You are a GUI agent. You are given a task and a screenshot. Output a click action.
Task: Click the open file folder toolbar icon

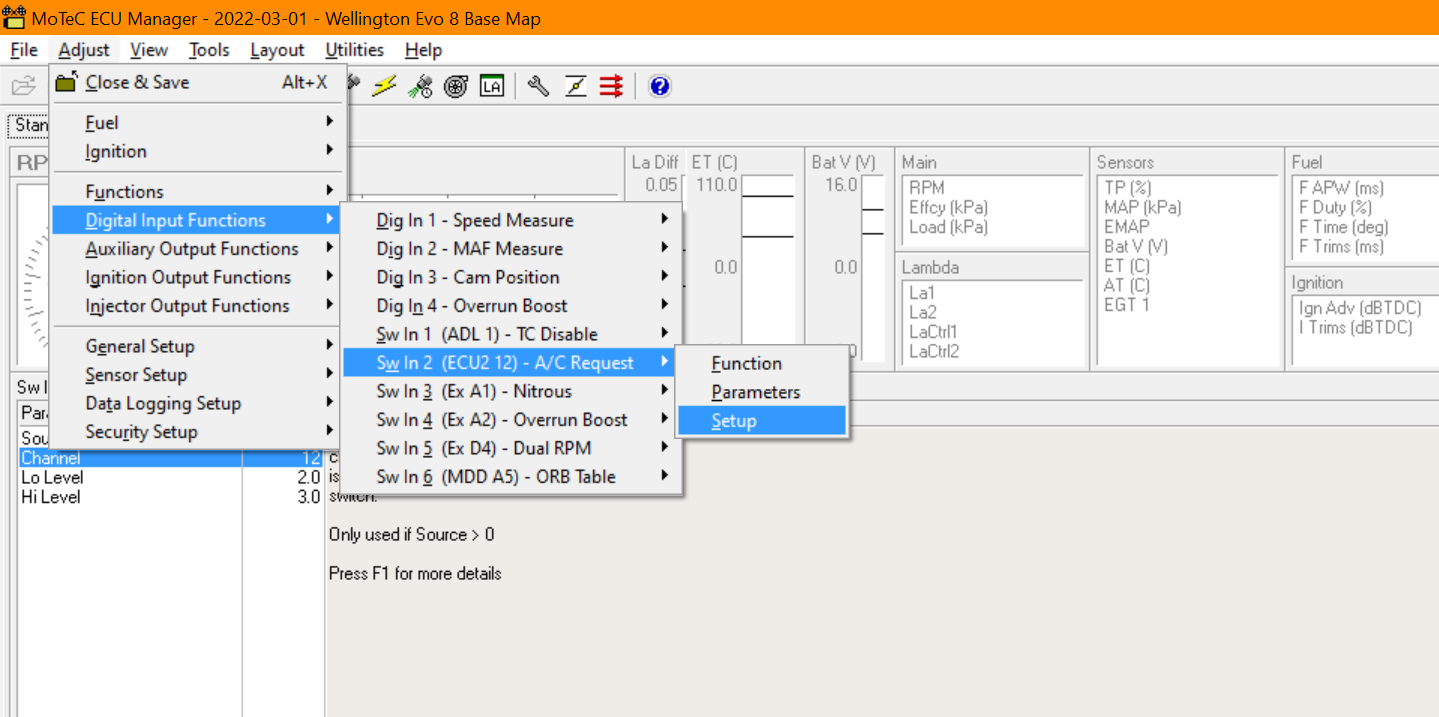point(23,87)
